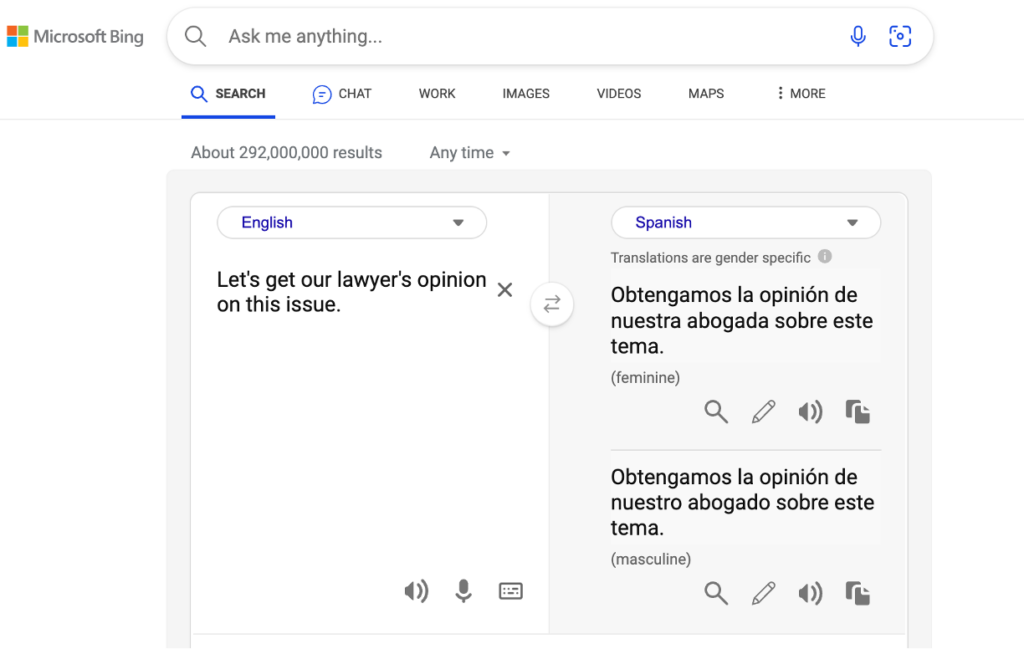Screen dimensions: 1024x649
Task: Open the Spanish target language dropdown
Action: [x=745, y=222]
